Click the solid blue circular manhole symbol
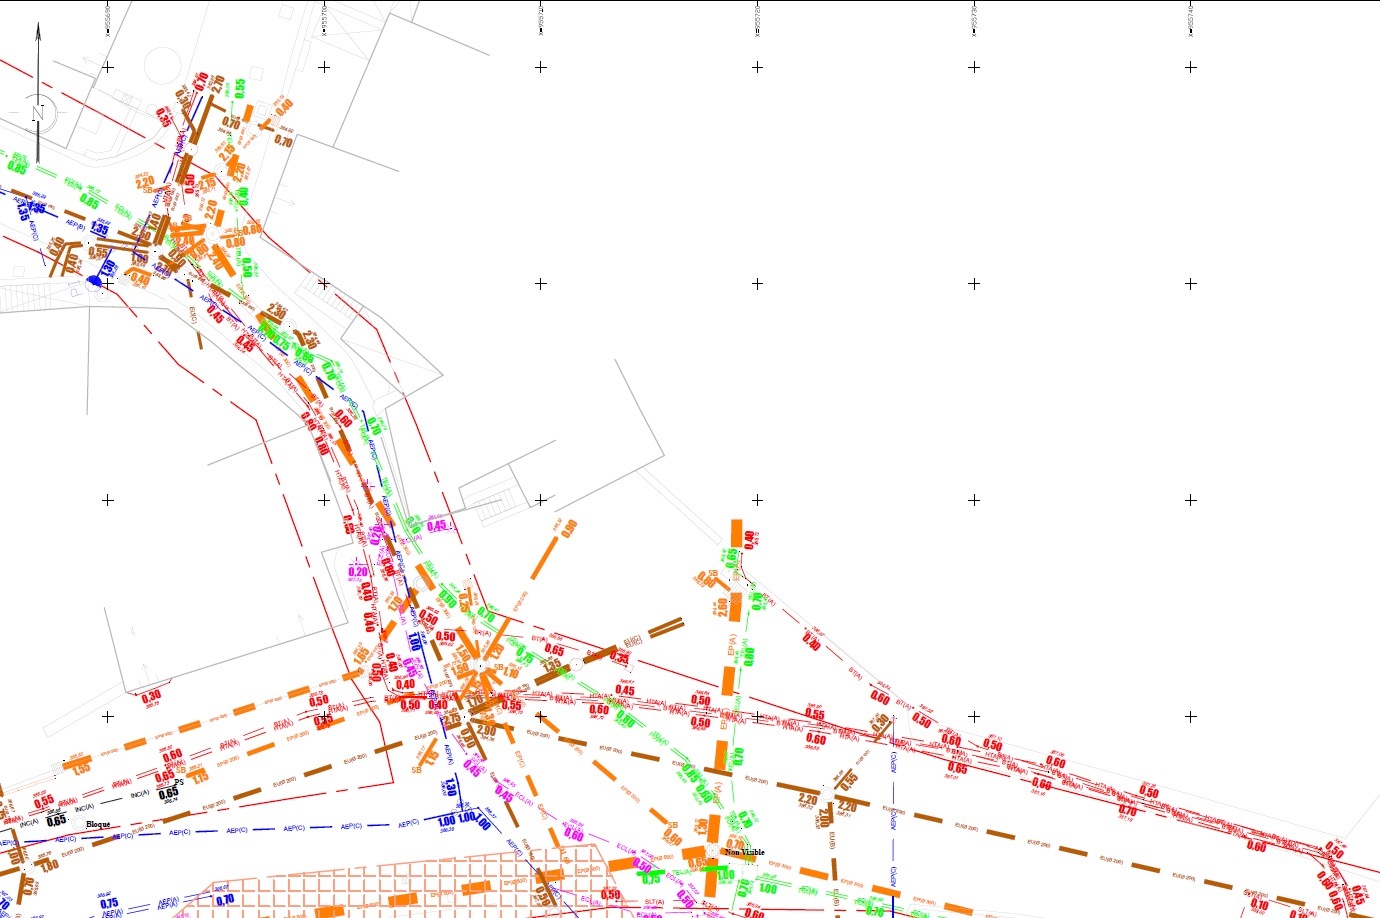The height and width of the screenshot is (918, 1380). tap(97, 282)
